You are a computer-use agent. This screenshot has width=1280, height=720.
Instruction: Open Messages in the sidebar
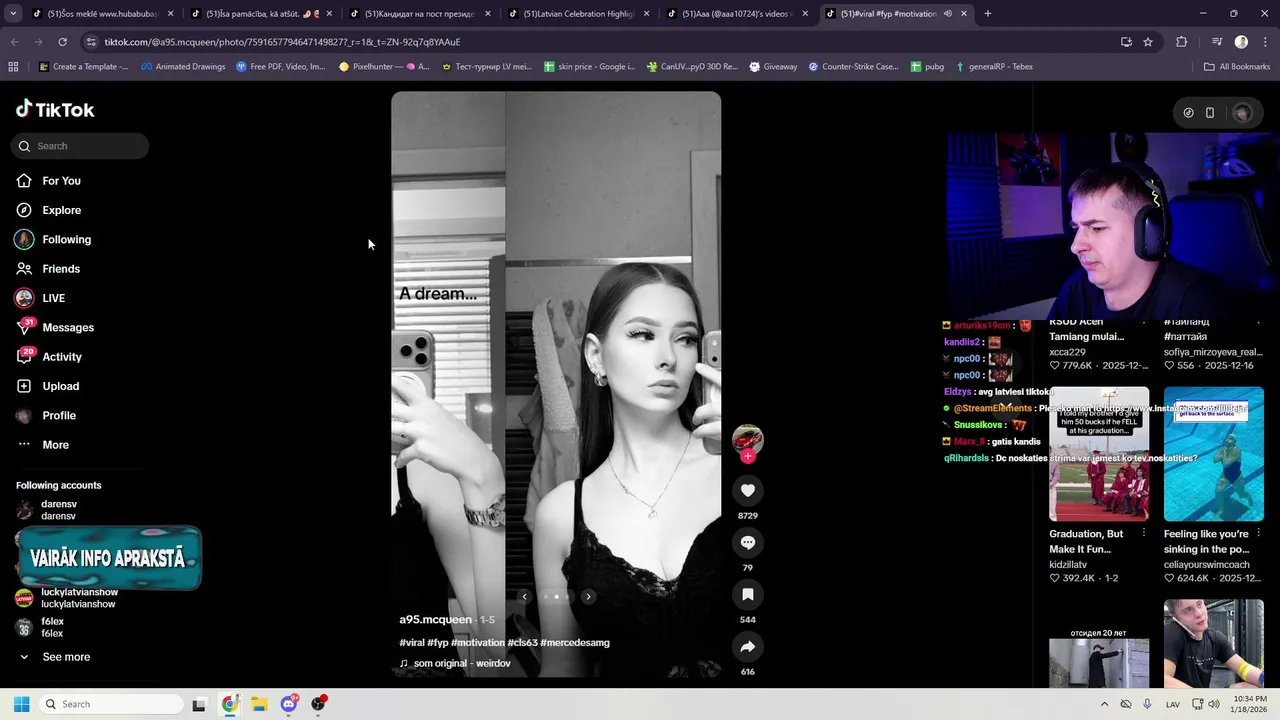(68, 327)
